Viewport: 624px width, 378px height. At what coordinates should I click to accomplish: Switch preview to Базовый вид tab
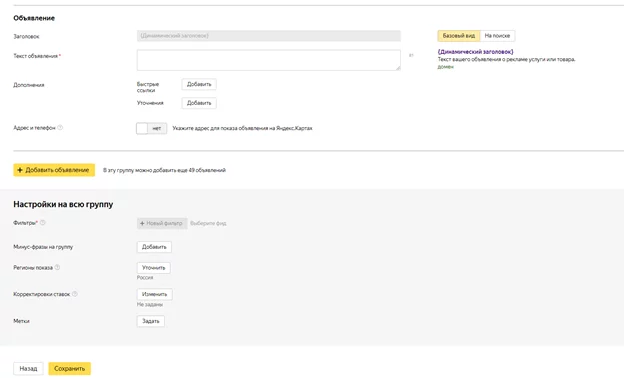click(x=458, y=36)
